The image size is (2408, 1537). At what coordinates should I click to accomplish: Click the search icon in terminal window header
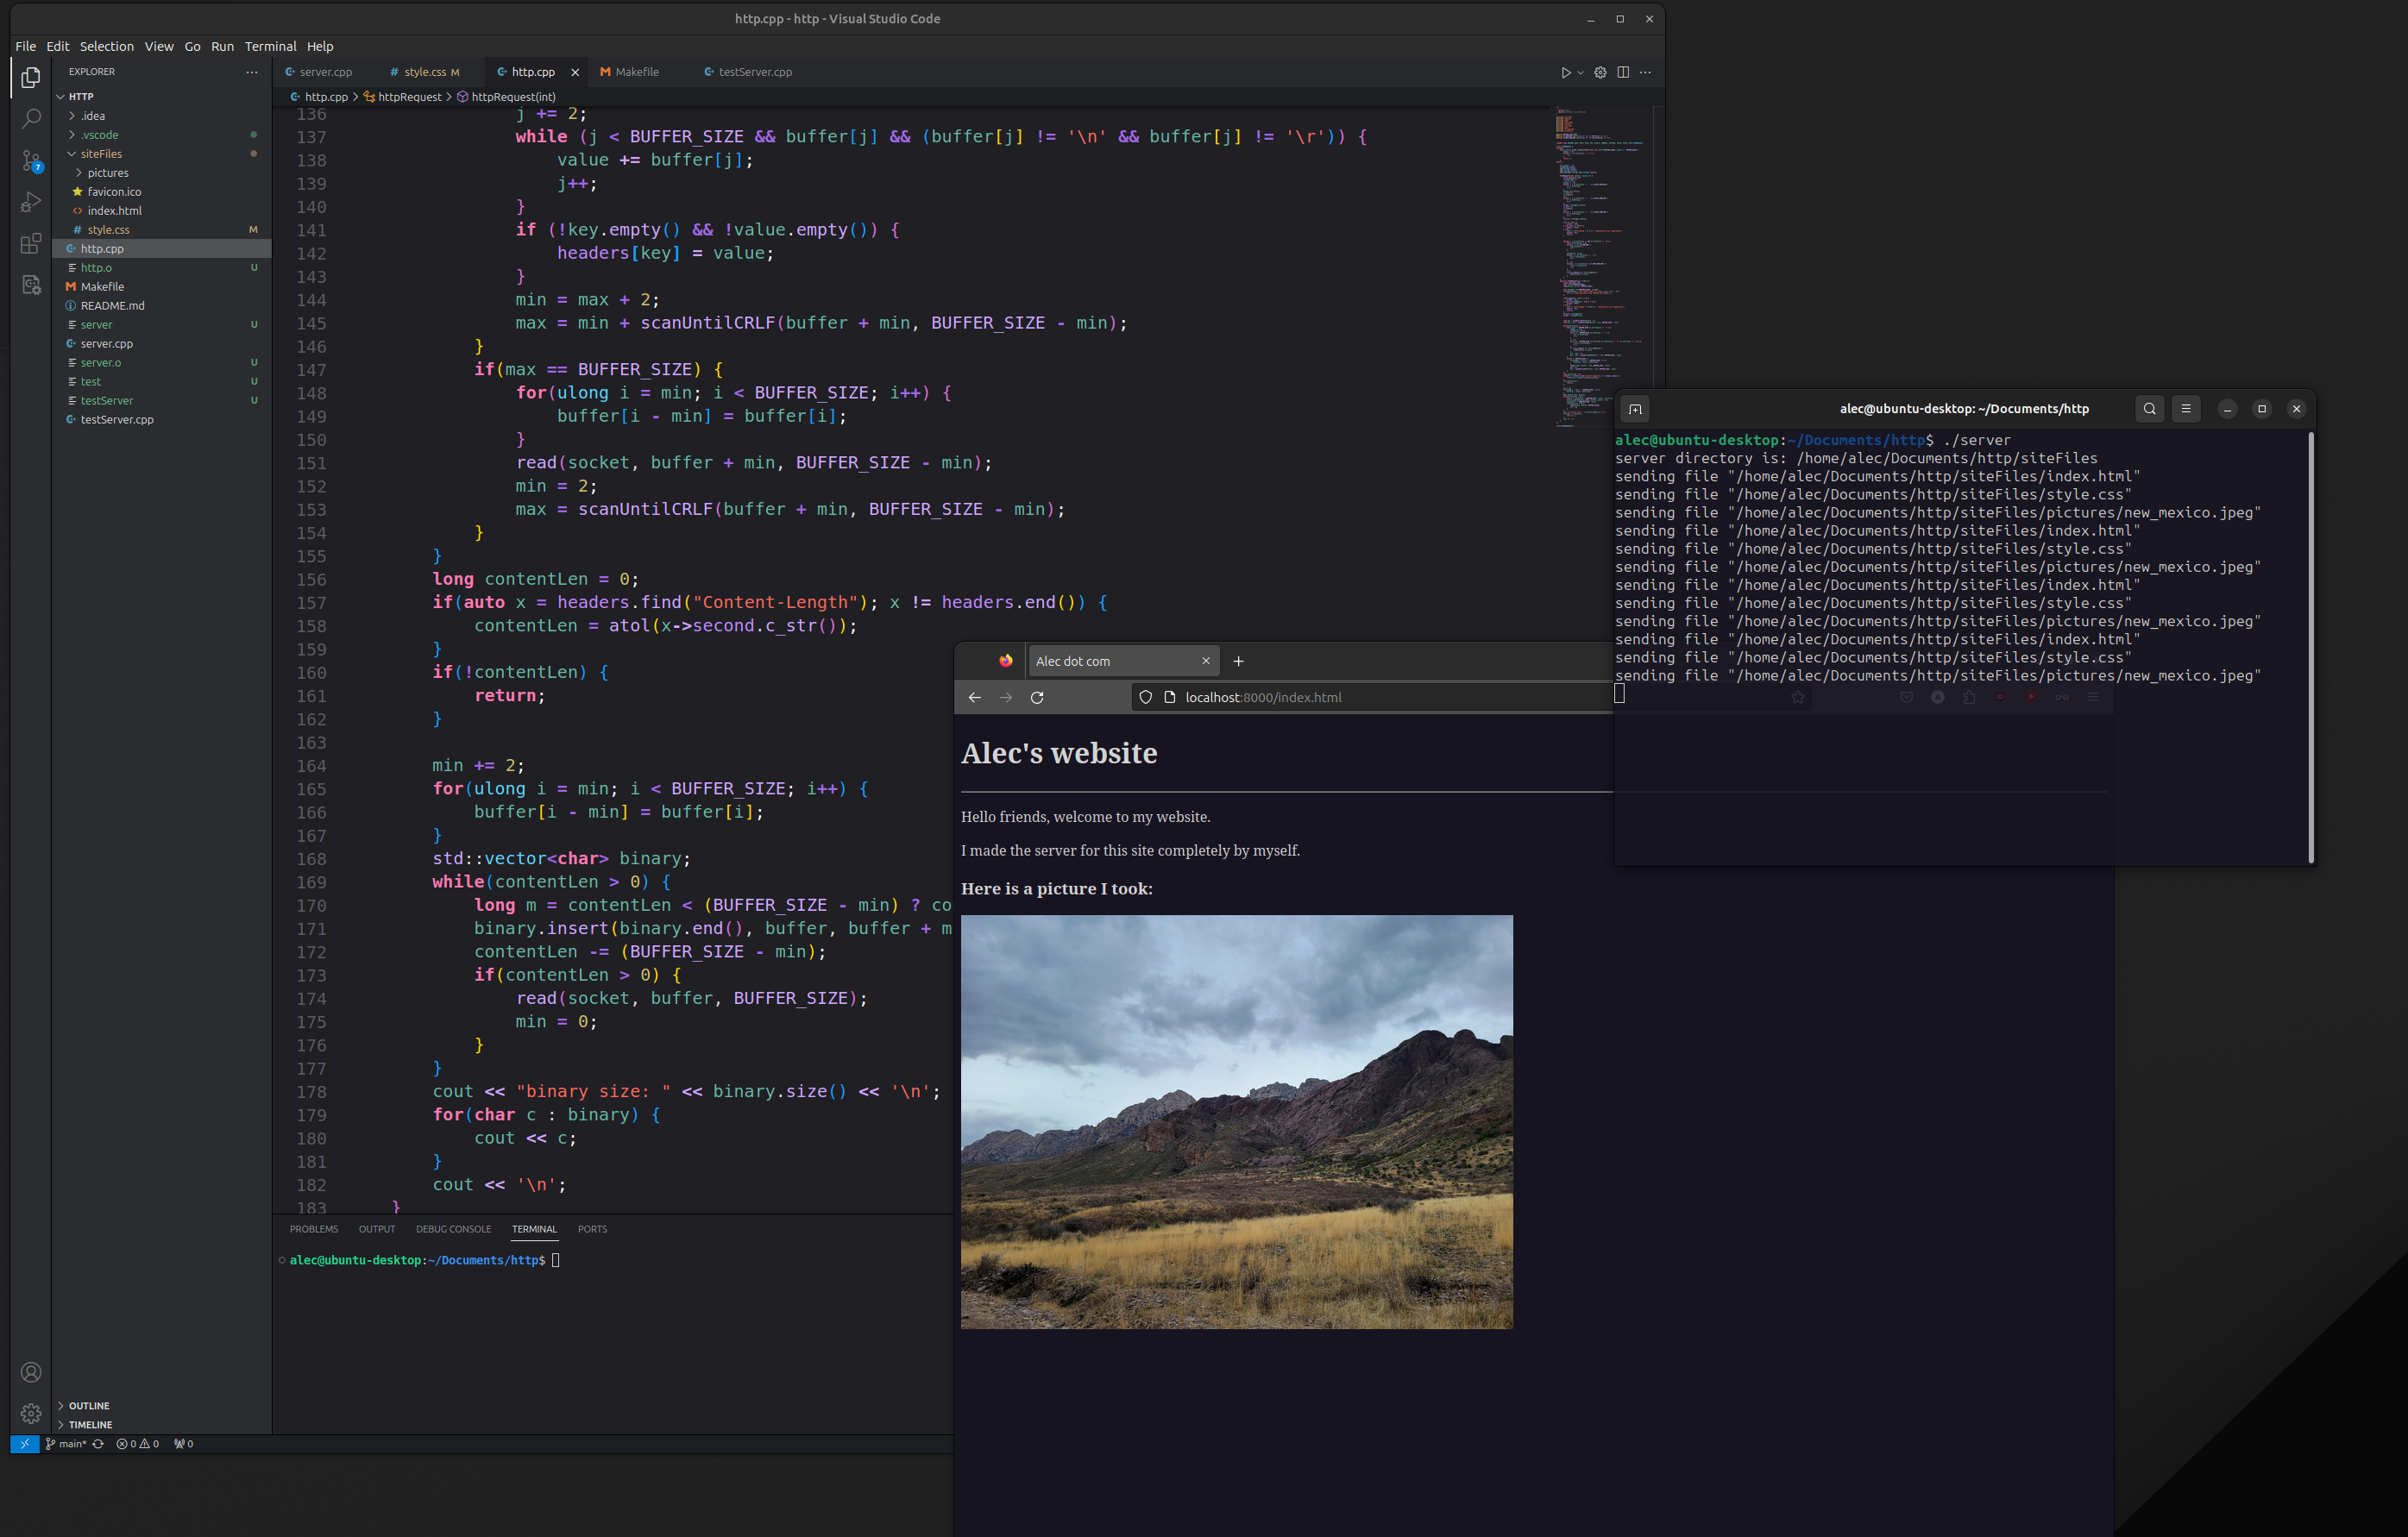(2149, 409)
